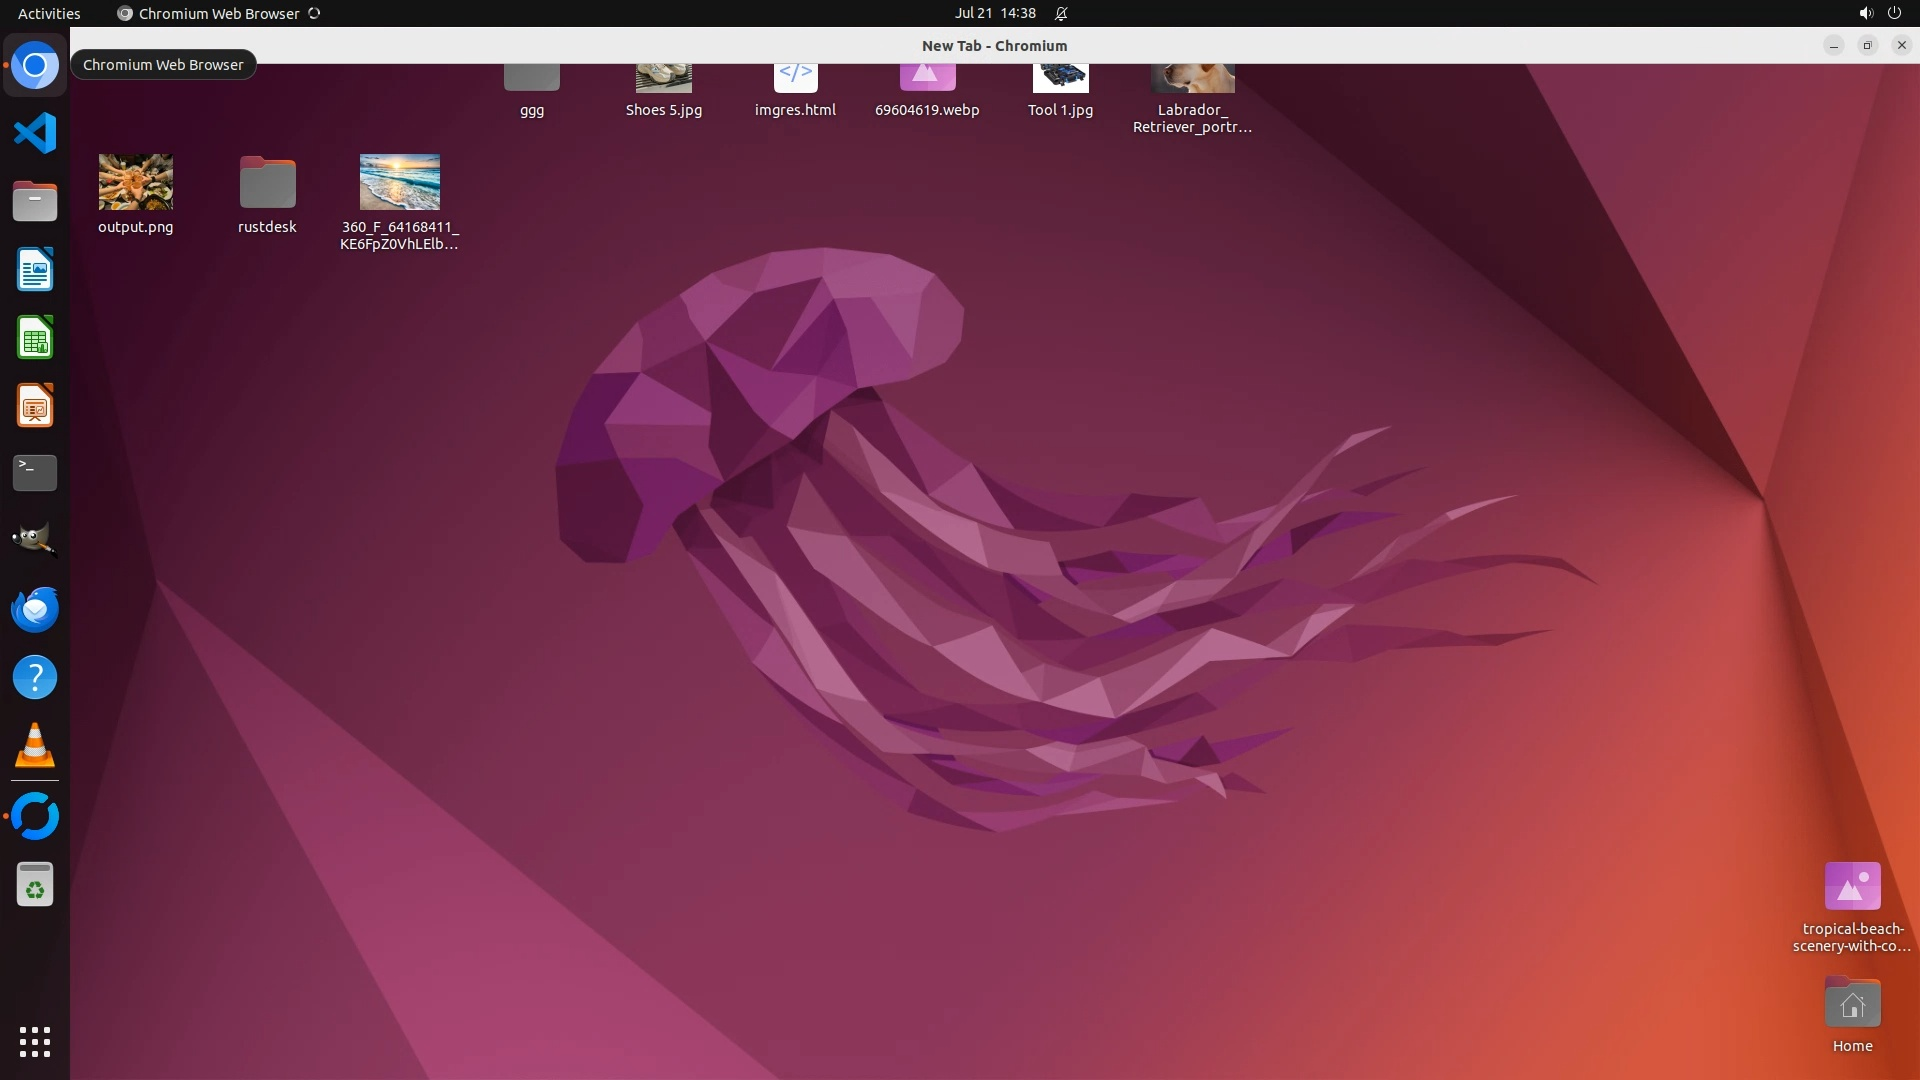The height and width of the screenshot is (1080, 1920).
Task: Open Visual Studio Code from the dock
Action: pos(35,133)
